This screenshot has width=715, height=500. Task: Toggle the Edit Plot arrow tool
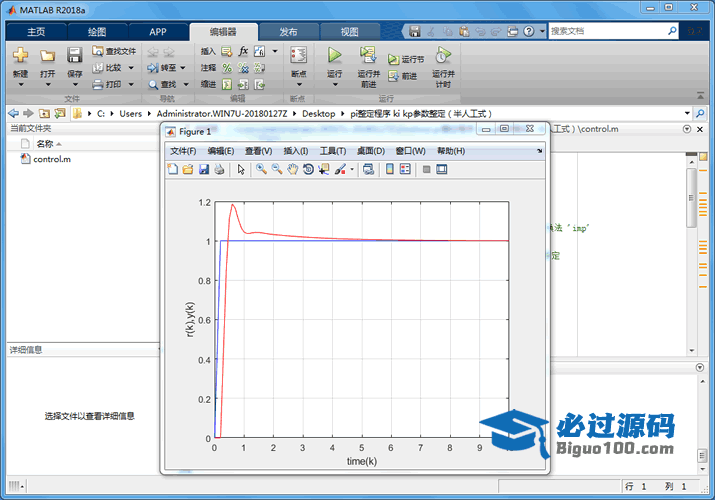(x=241, y=170)
